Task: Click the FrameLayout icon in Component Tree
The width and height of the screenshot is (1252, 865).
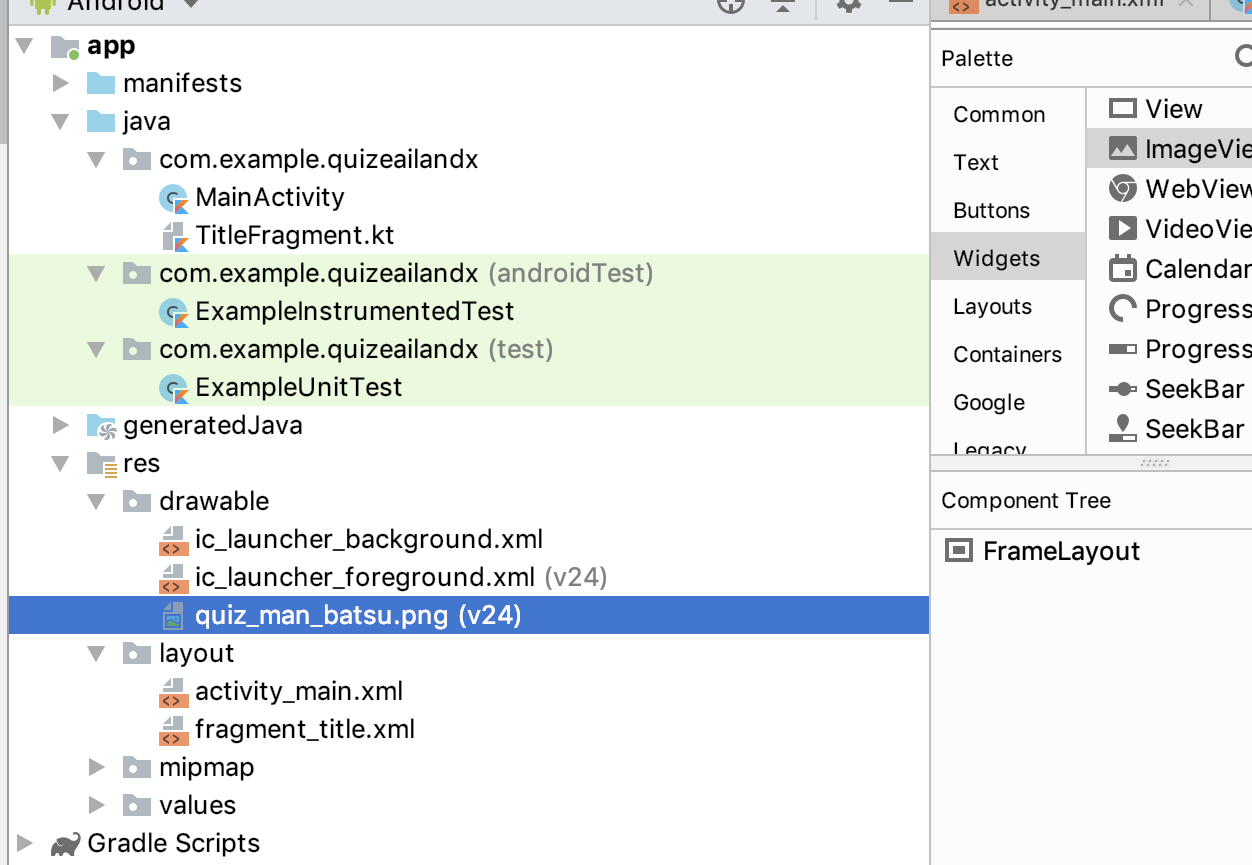Action: tap(960, 551)
